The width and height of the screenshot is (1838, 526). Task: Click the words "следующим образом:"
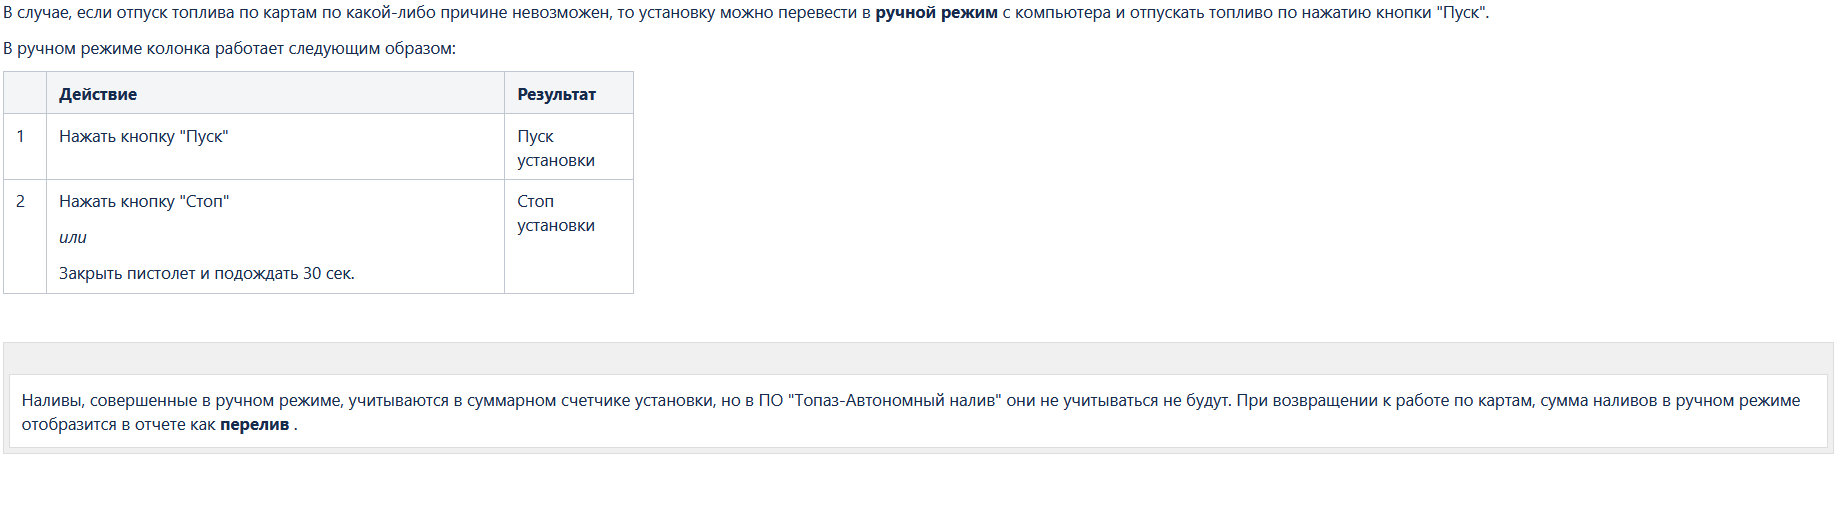(x=372, y=48)
